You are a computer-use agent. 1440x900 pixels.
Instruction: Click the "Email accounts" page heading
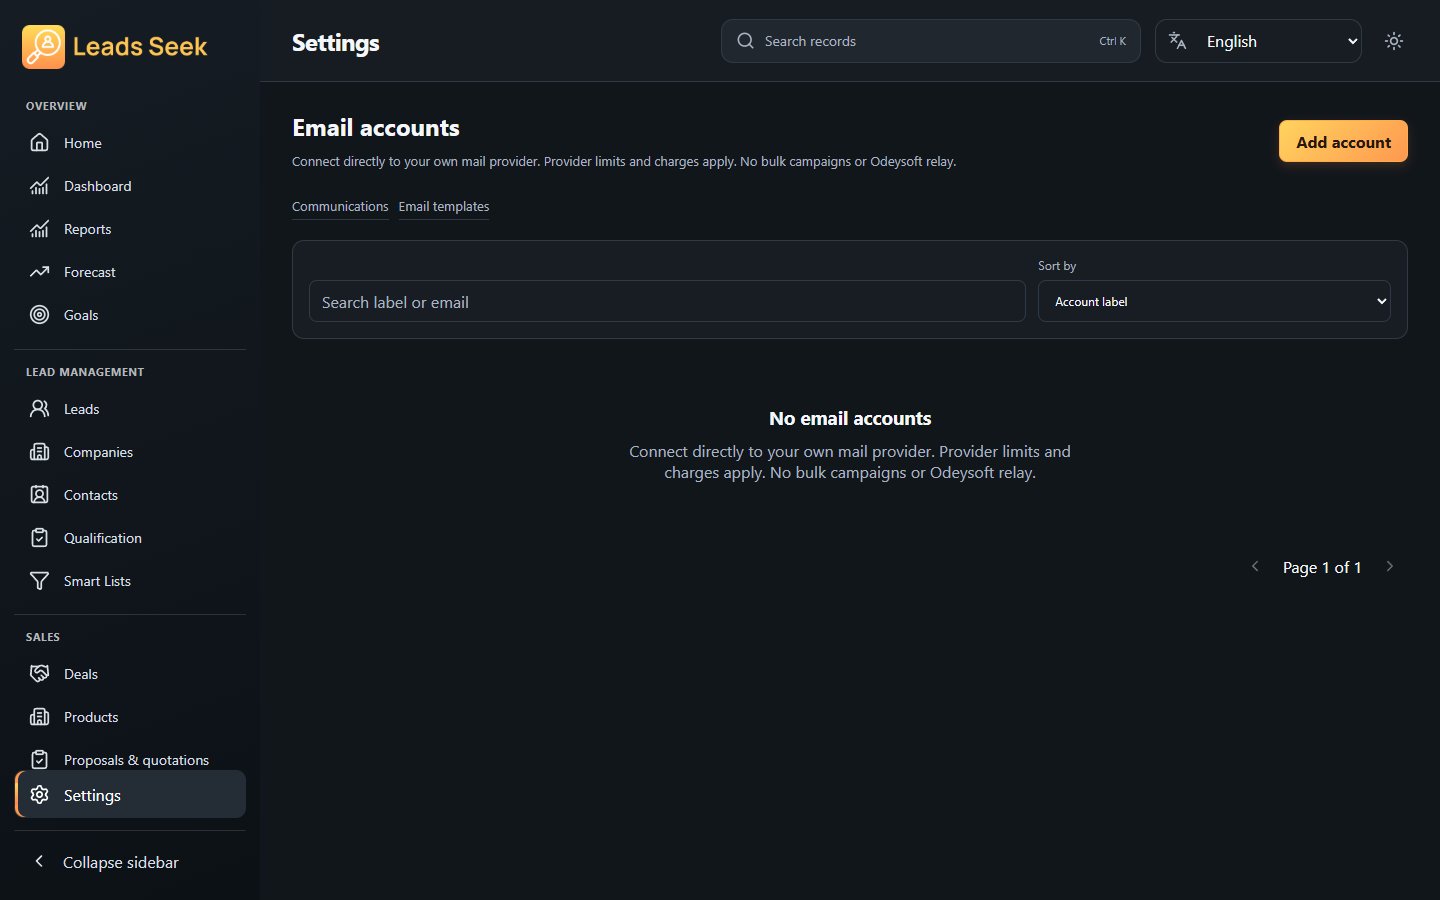(x=376, y=128)
